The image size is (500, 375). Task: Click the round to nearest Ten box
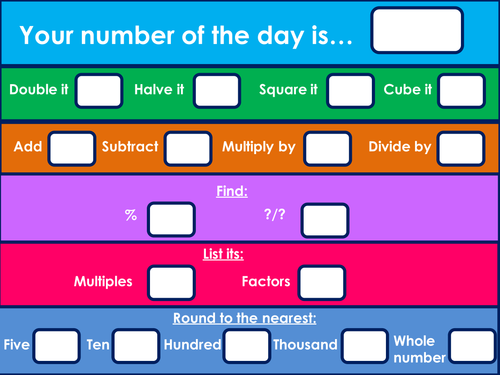tap(136, 346)
